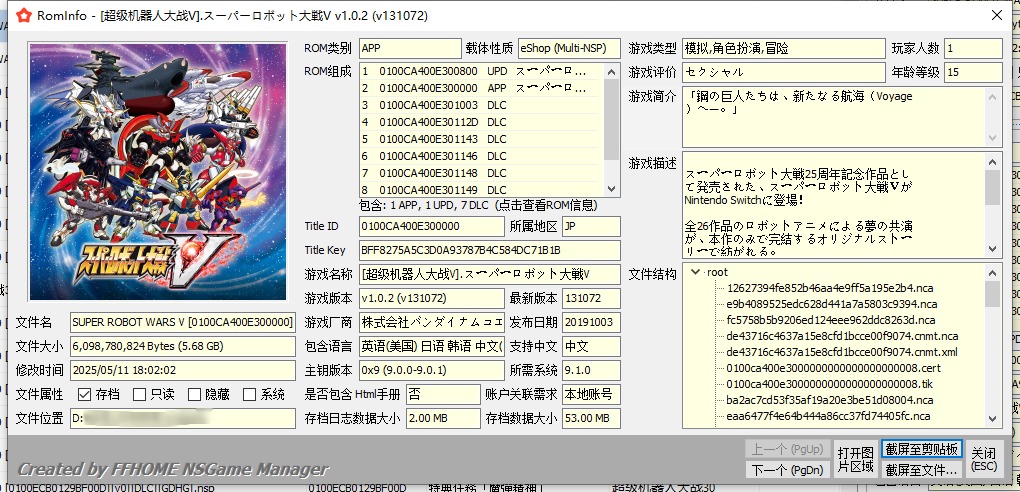Click up arrow of file structure scrollbar
The image size is (1020, 492).
[x=992, y=272]
